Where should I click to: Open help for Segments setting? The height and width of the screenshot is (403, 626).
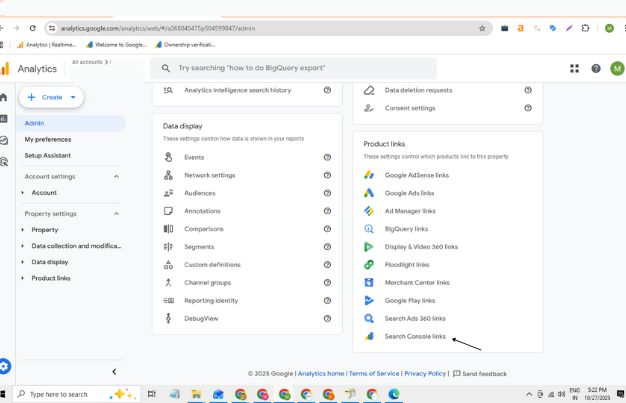click(327, 247)
